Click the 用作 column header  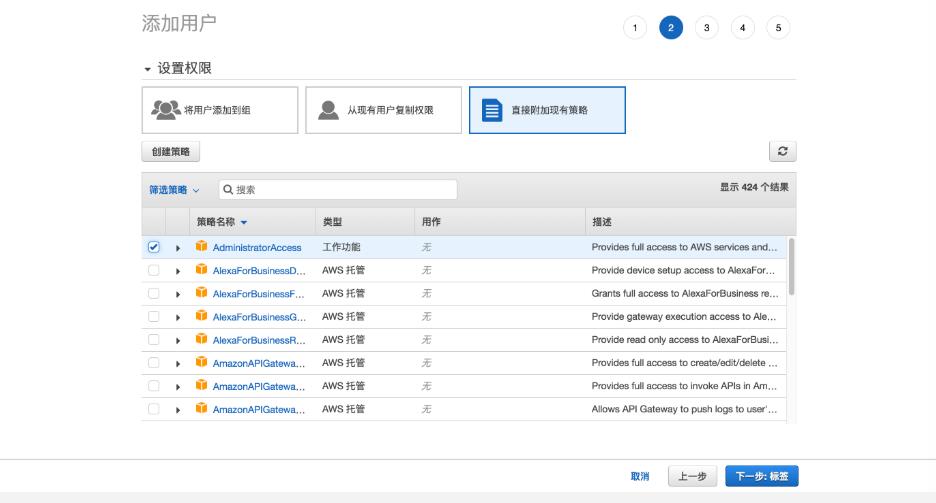coord(431,222)
